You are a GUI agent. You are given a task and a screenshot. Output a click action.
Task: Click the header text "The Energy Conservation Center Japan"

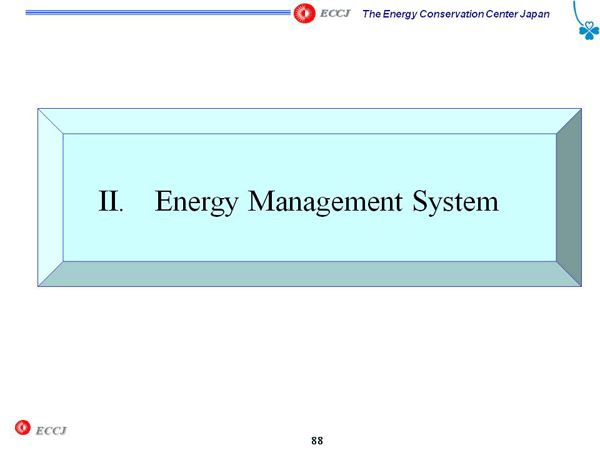coord(456,14)
